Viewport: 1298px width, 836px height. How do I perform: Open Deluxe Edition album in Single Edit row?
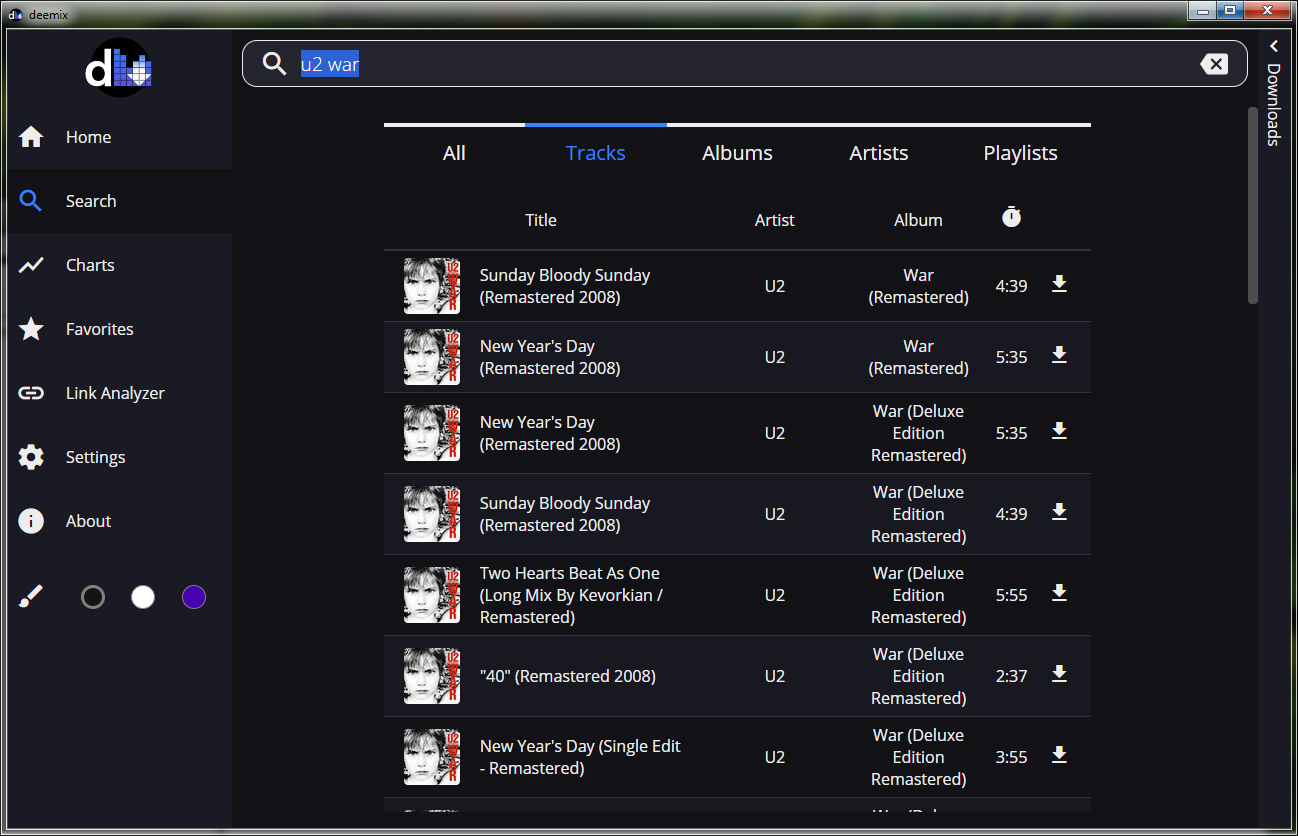[x=919, y=757]
